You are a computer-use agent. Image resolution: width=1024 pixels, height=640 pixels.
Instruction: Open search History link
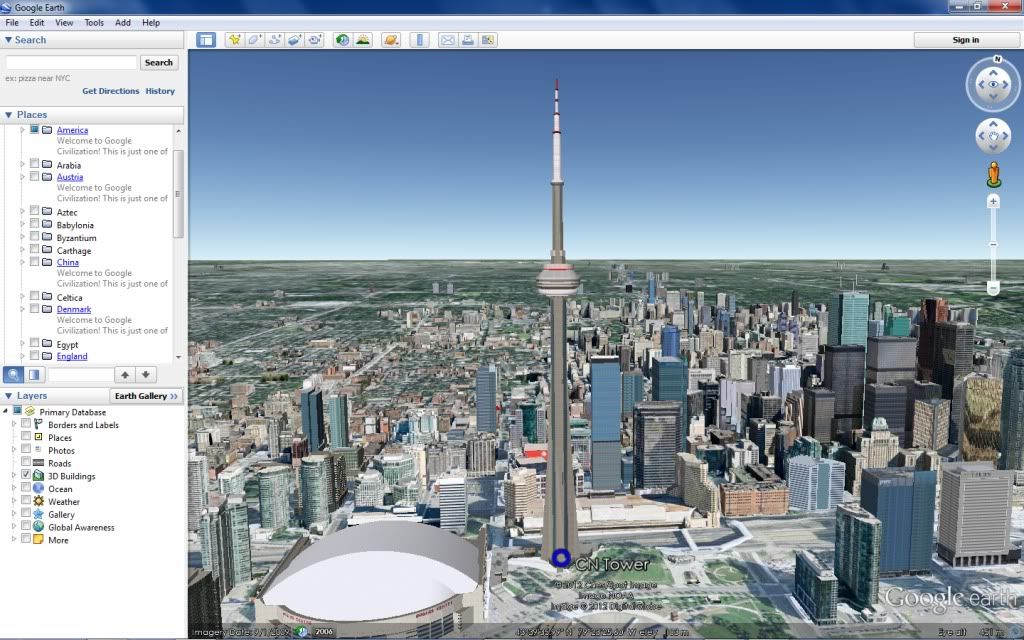[x=160, y=91]
